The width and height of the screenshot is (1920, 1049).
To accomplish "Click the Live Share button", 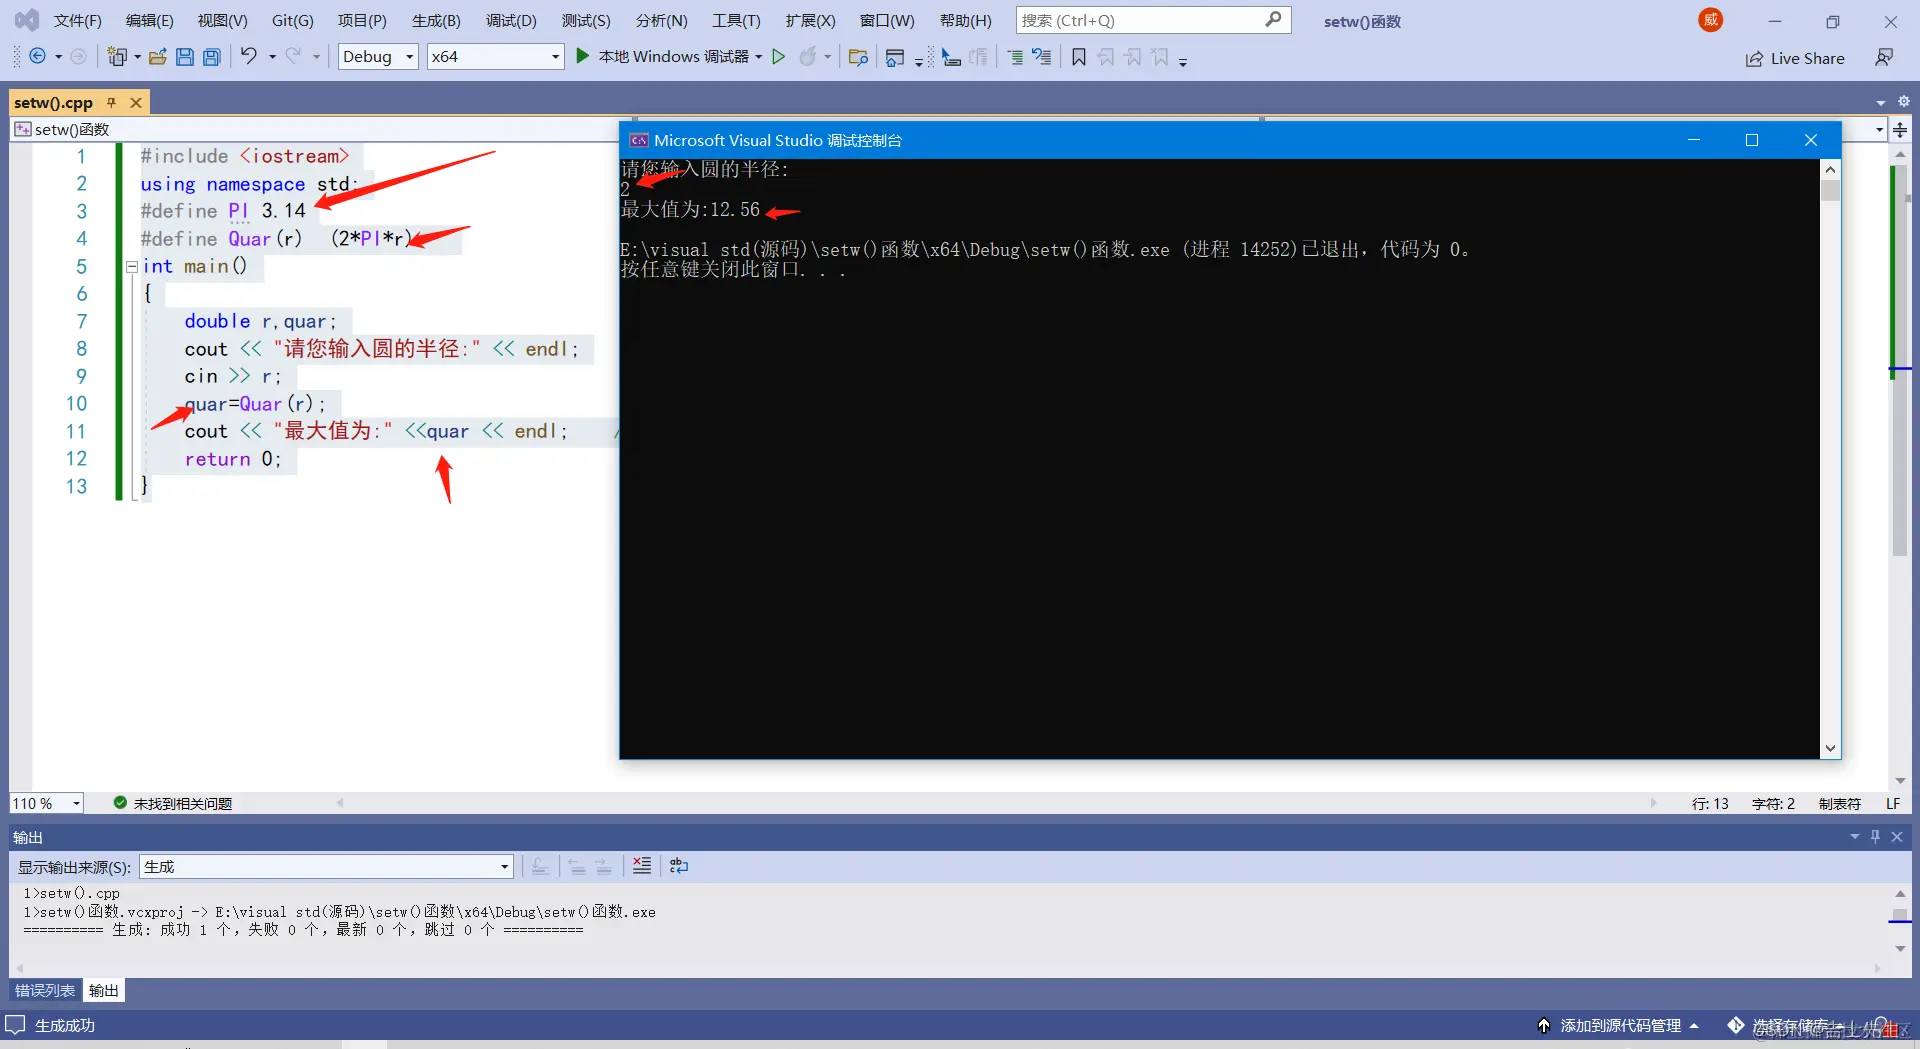I will tap(1795, 58).
